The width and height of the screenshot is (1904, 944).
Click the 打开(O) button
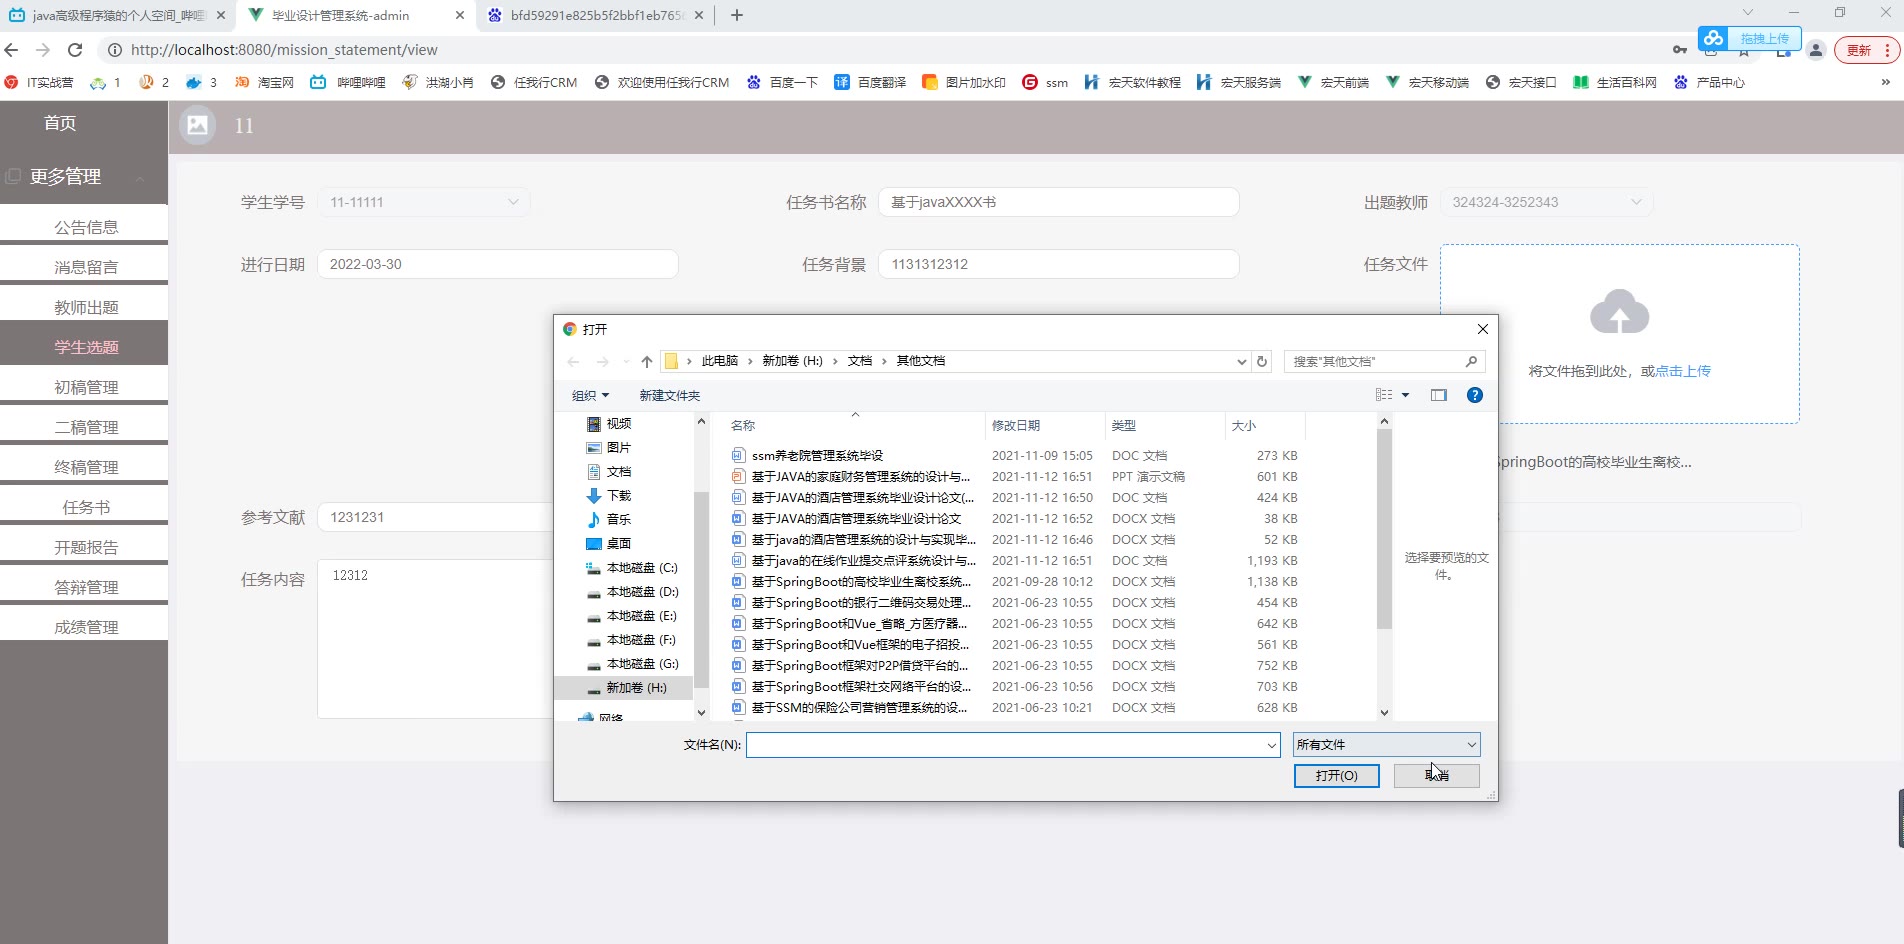(1337, 776)
